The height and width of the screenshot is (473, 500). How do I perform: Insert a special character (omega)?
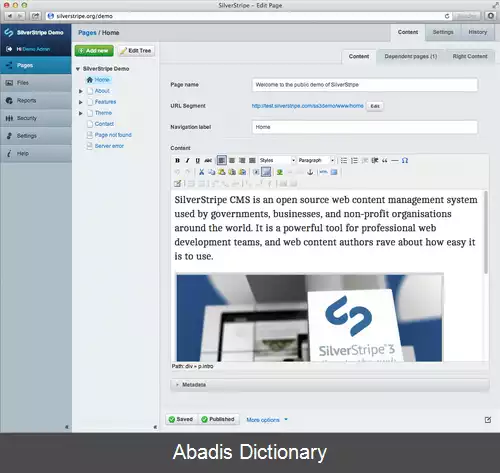click(405, 160)
